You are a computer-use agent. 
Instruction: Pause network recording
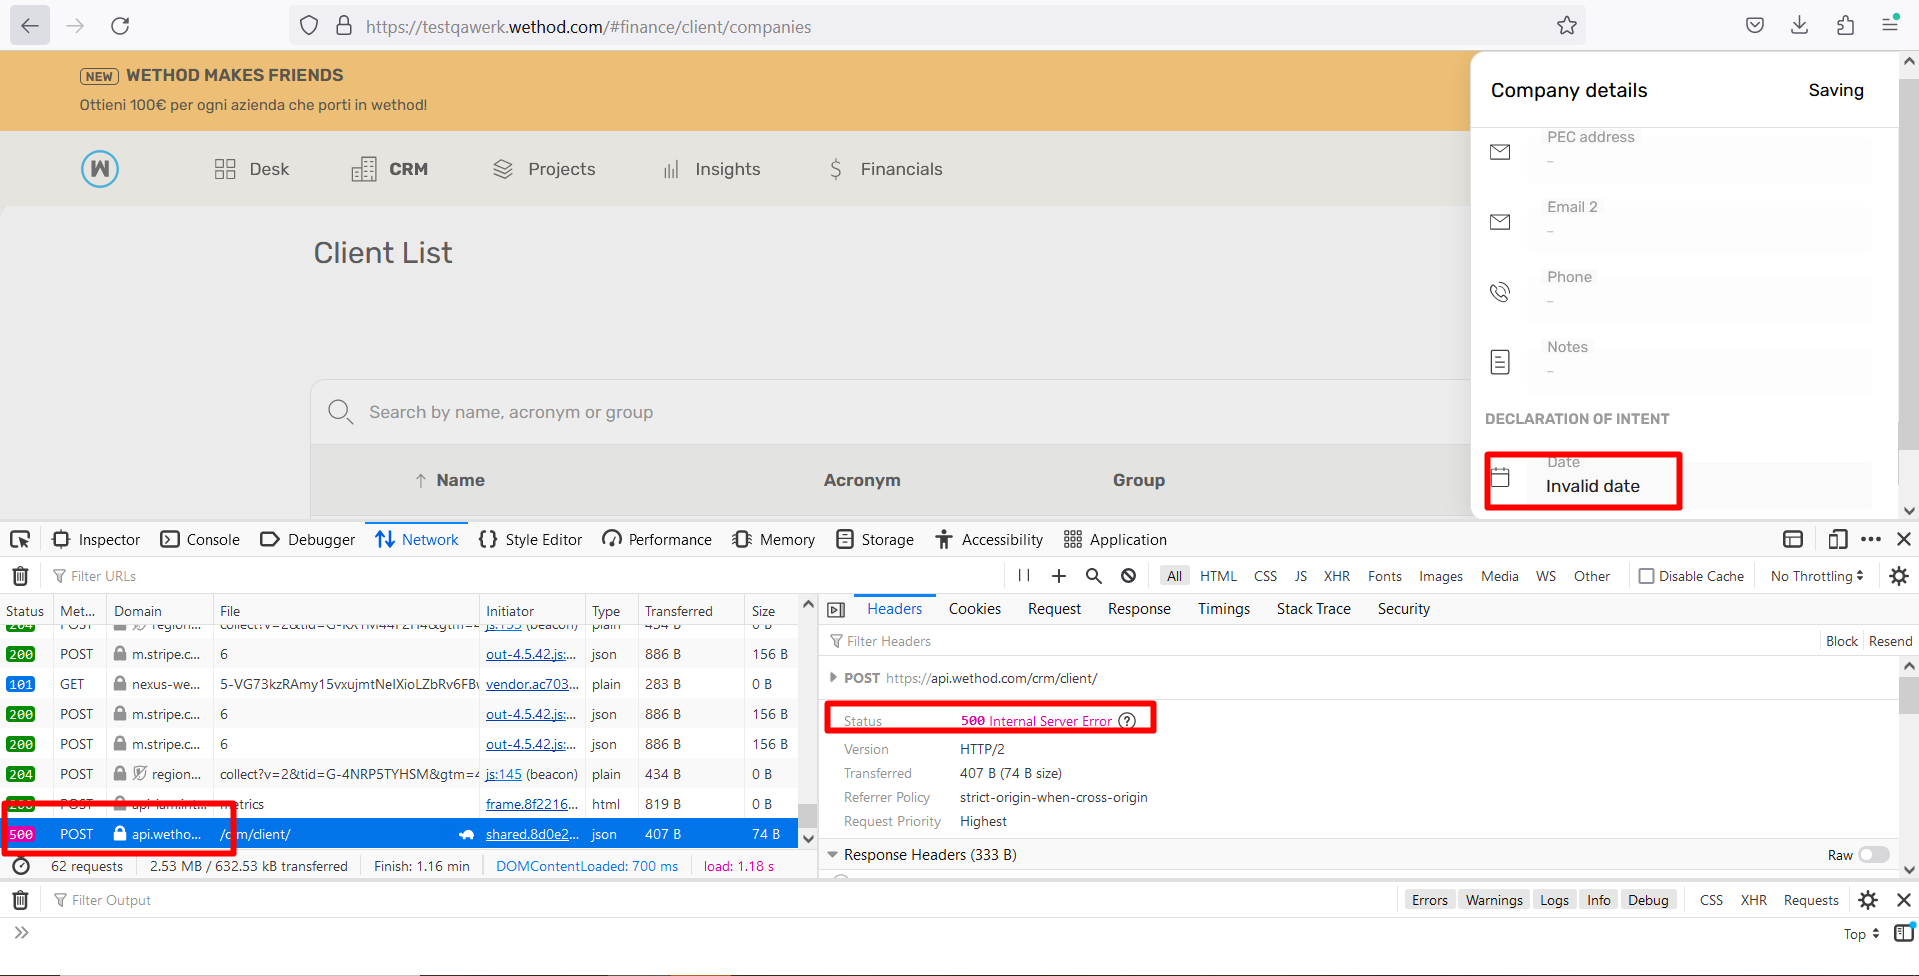(1024, 576)
